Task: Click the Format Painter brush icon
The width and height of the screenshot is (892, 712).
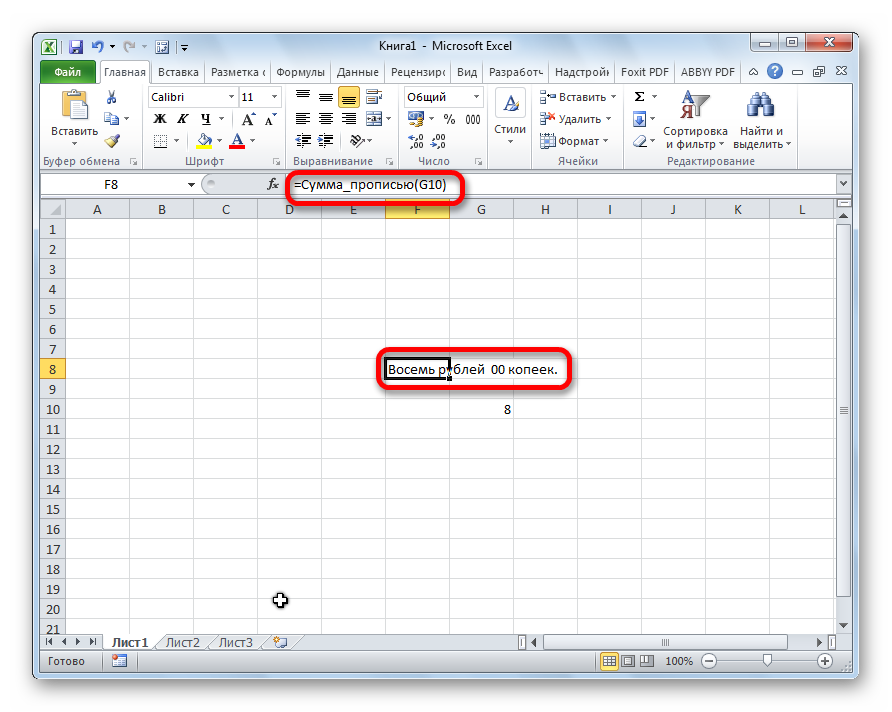Action: (112, 141)
